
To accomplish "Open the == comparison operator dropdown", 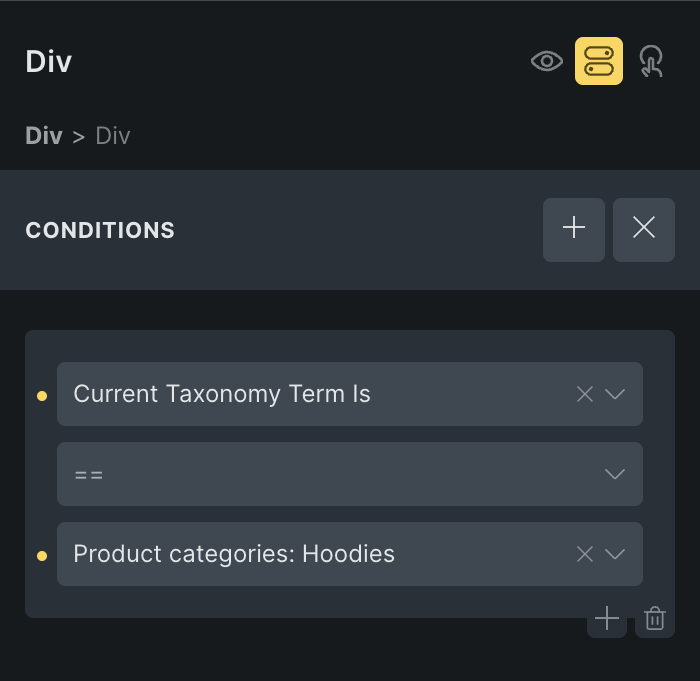I will coord(350,474).
